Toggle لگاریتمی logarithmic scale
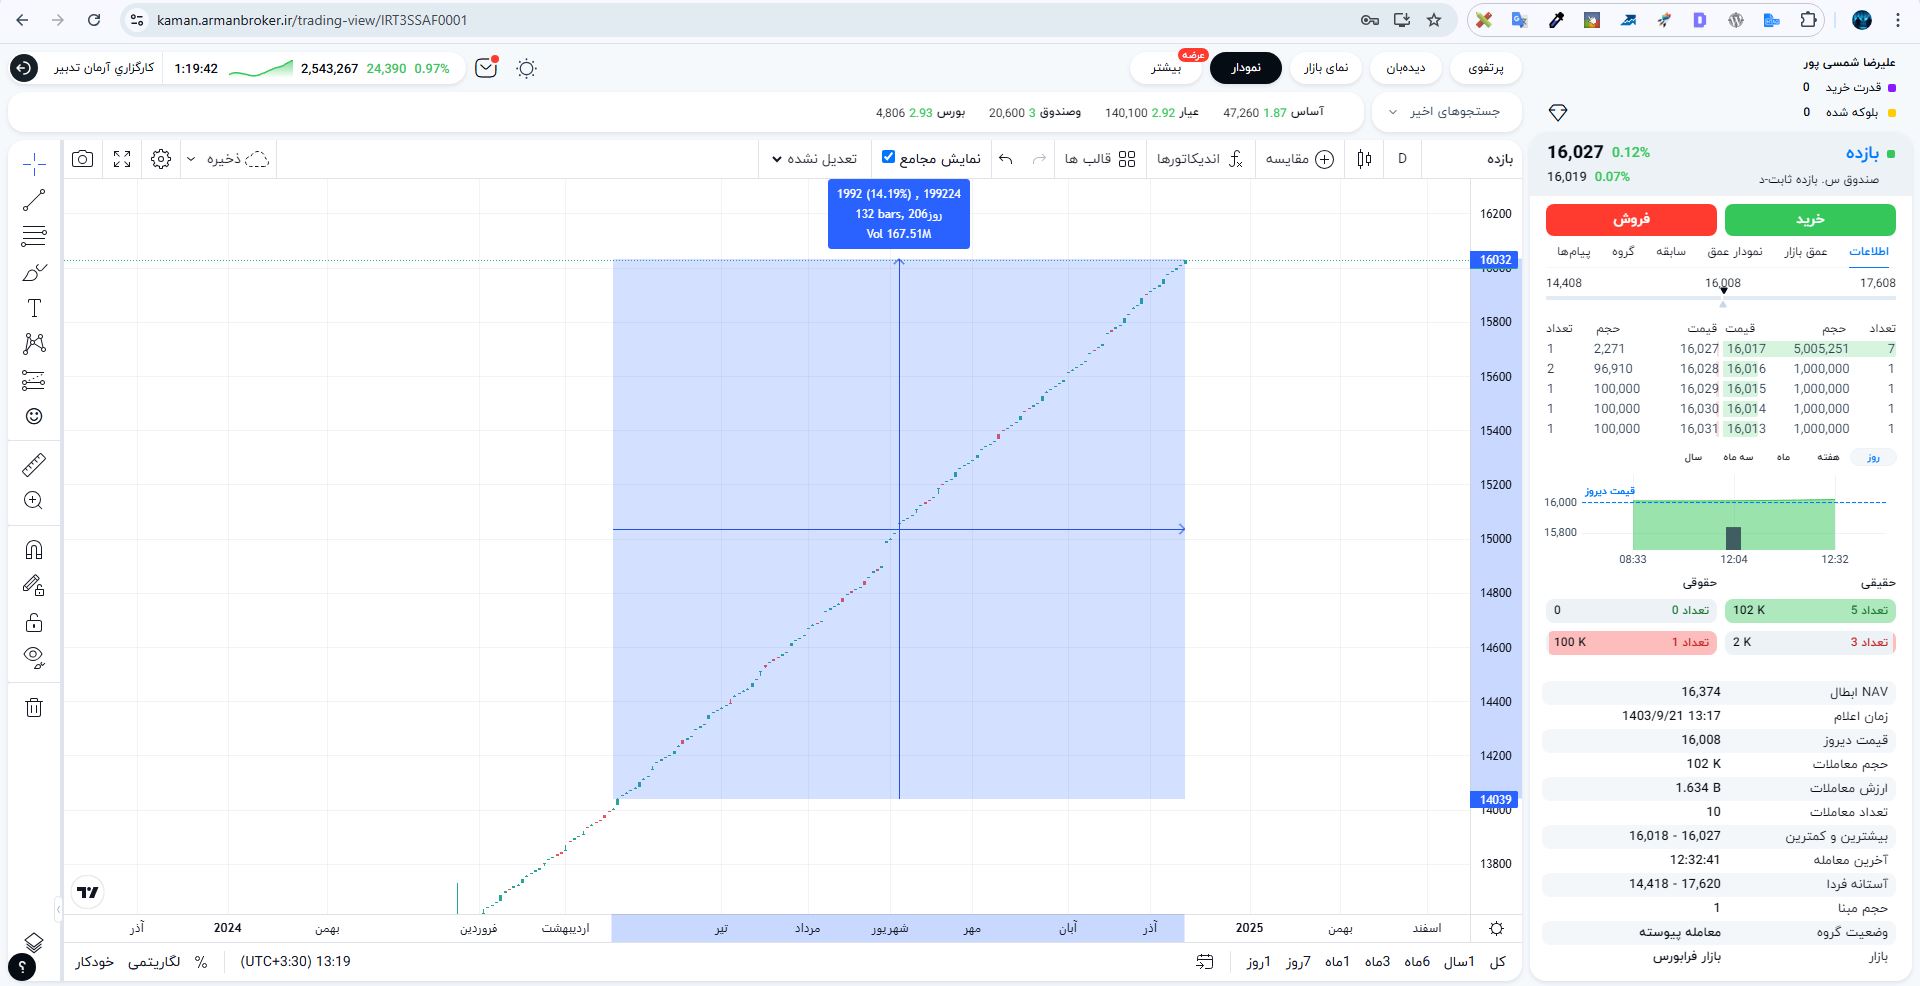The width and height of the screenshot is (1920, 986). click(x=154, y=962)
